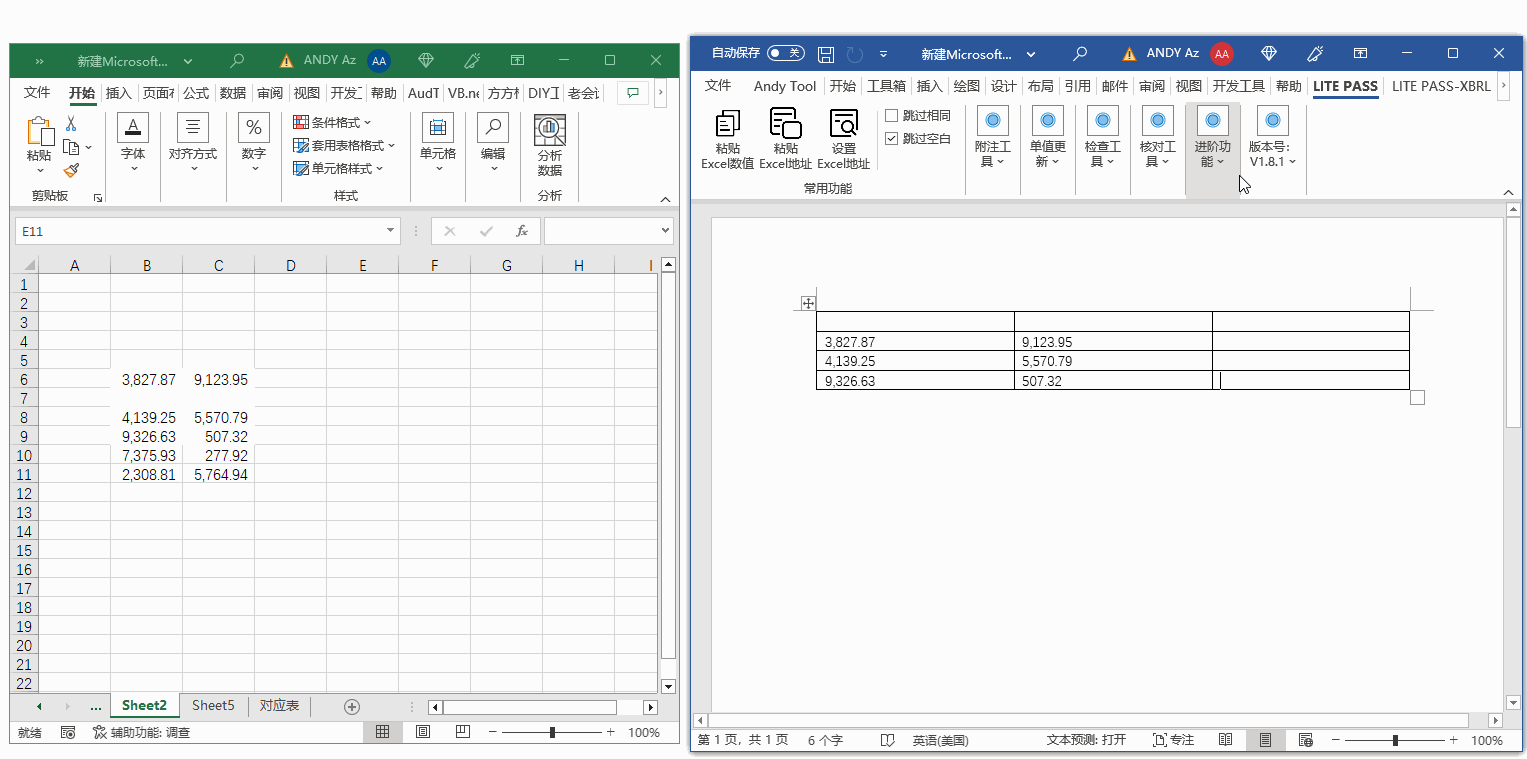Uncheck the 跳过空白 checkbox
The image size is (1527, 759).
click(892, 139)
